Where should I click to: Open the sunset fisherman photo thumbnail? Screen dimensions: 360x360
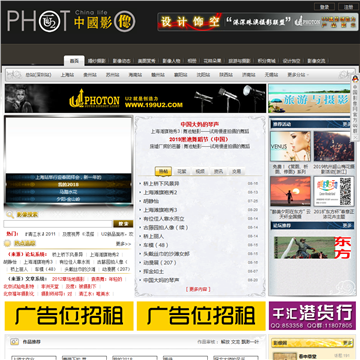pyautogui.click(x=290, y=192)
